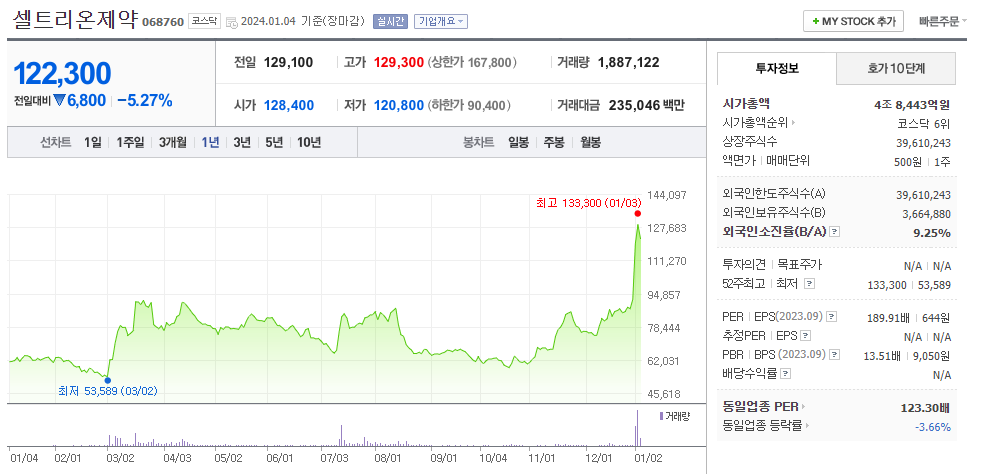Switch to the 투자정보 tab
Image resolution: width=987 pixels, height=474 pixels.
click(x=777, y=69)
